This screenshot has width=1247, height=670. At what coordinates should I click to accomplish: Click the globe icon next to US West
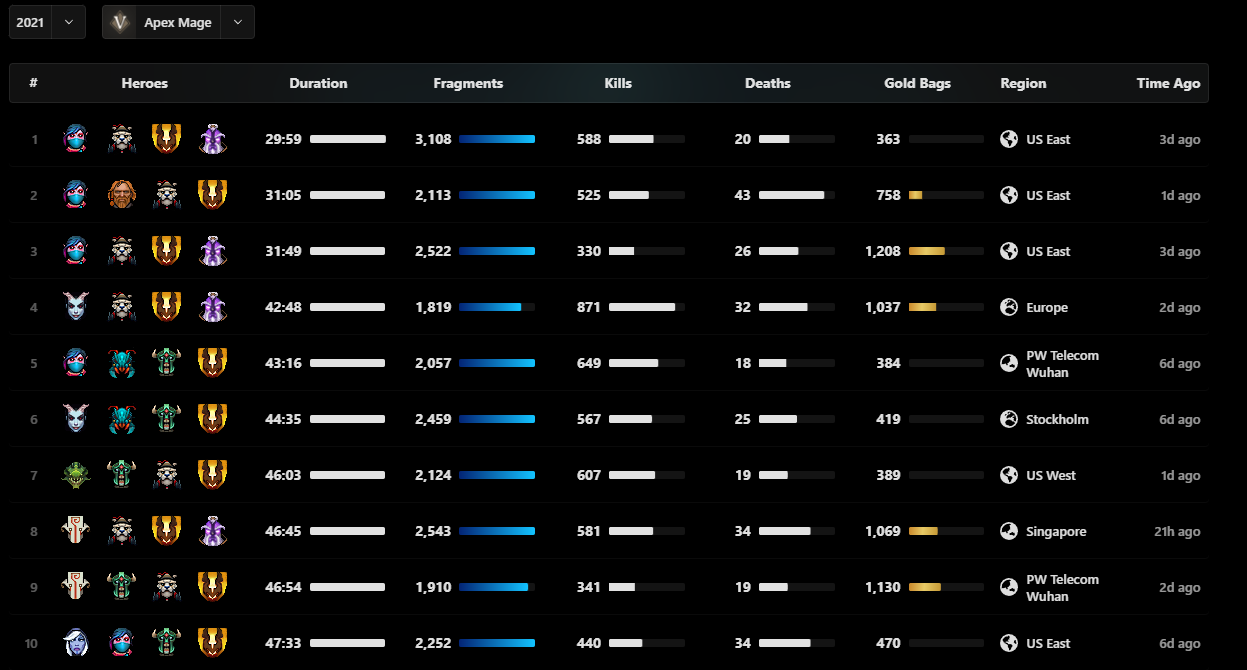coord(1009,475)
